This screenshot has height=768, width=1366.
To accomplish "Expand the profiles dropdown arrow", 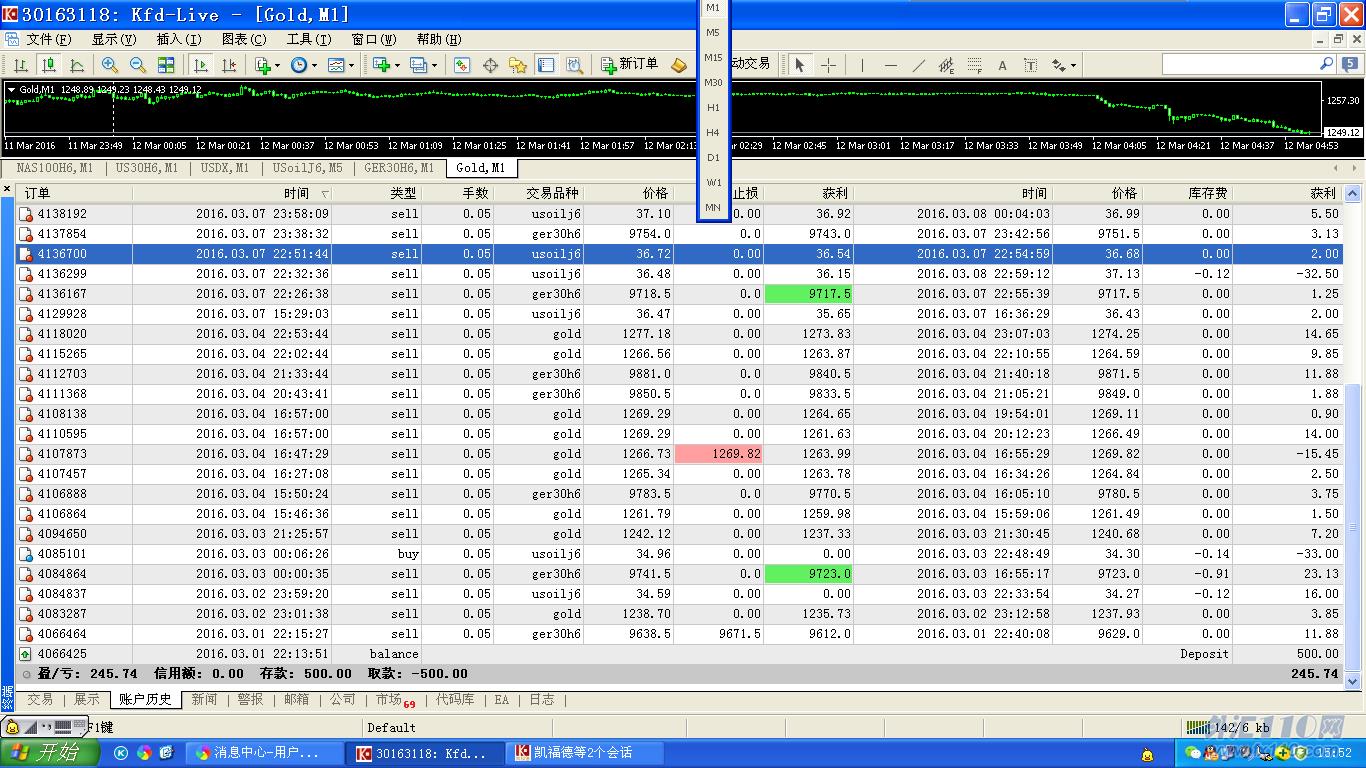I will [x=434, y=66].
